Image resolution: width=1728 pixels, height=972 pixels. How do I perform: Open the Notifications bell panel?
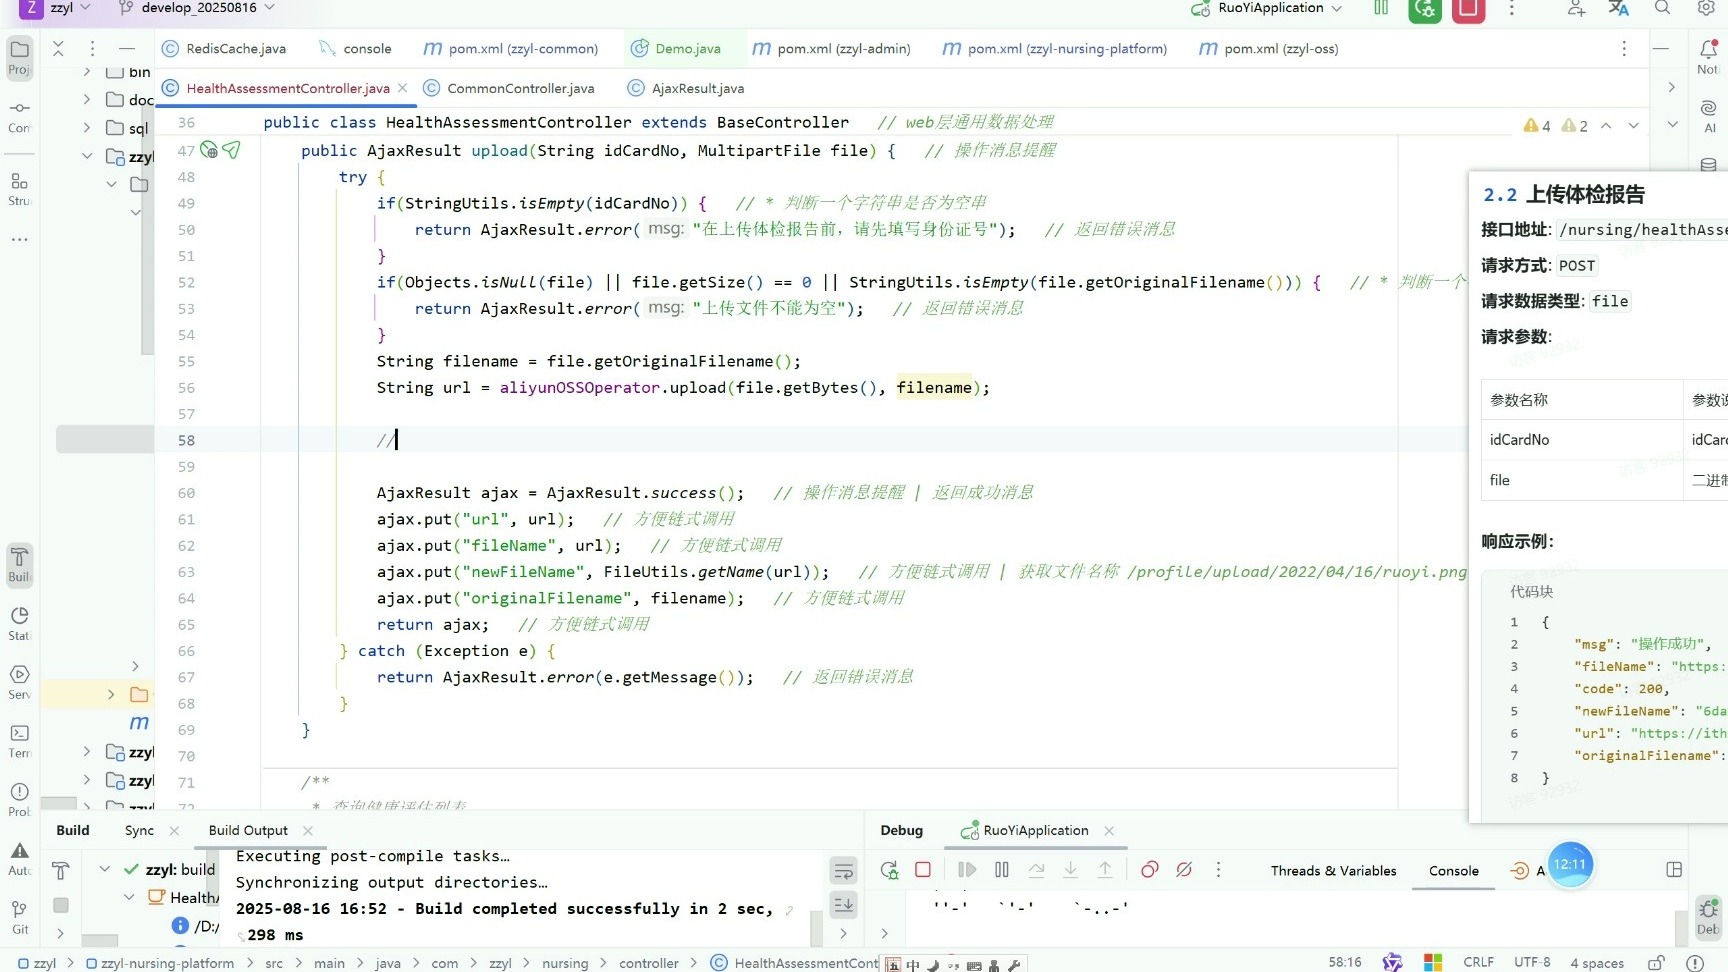tap(1708, 56)
